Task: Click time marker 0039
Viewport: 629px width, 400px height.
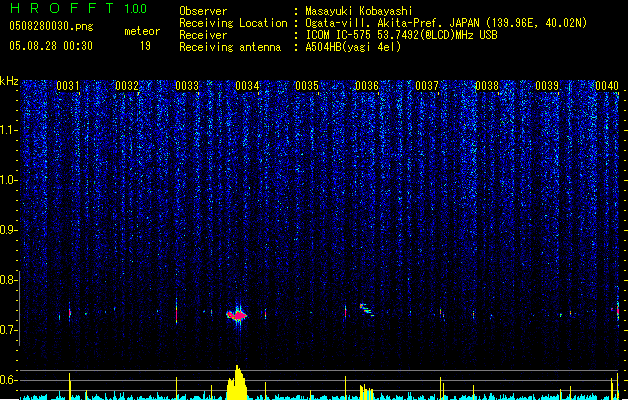Action: coord(547,86)
